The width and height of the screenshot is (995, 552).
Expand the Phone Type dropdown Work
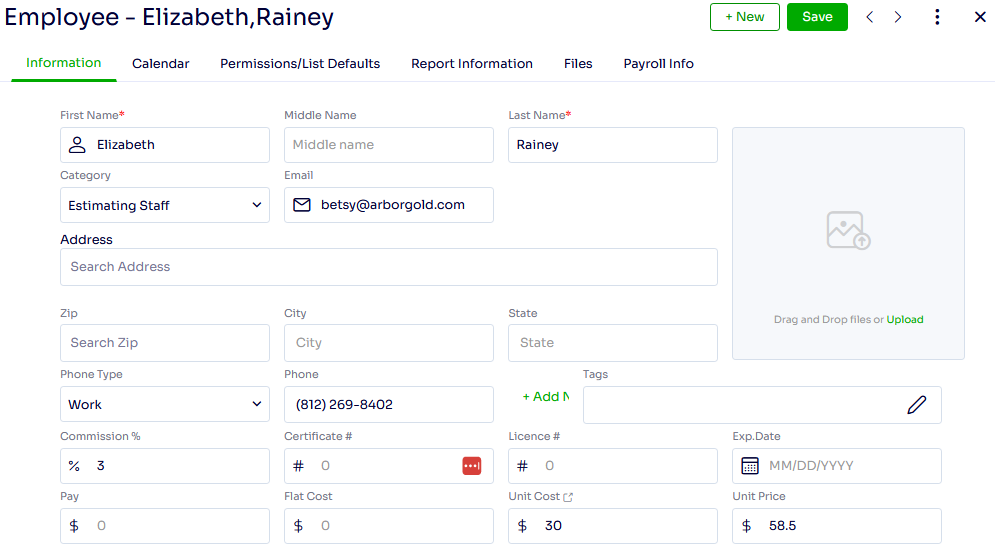point(165,404)
